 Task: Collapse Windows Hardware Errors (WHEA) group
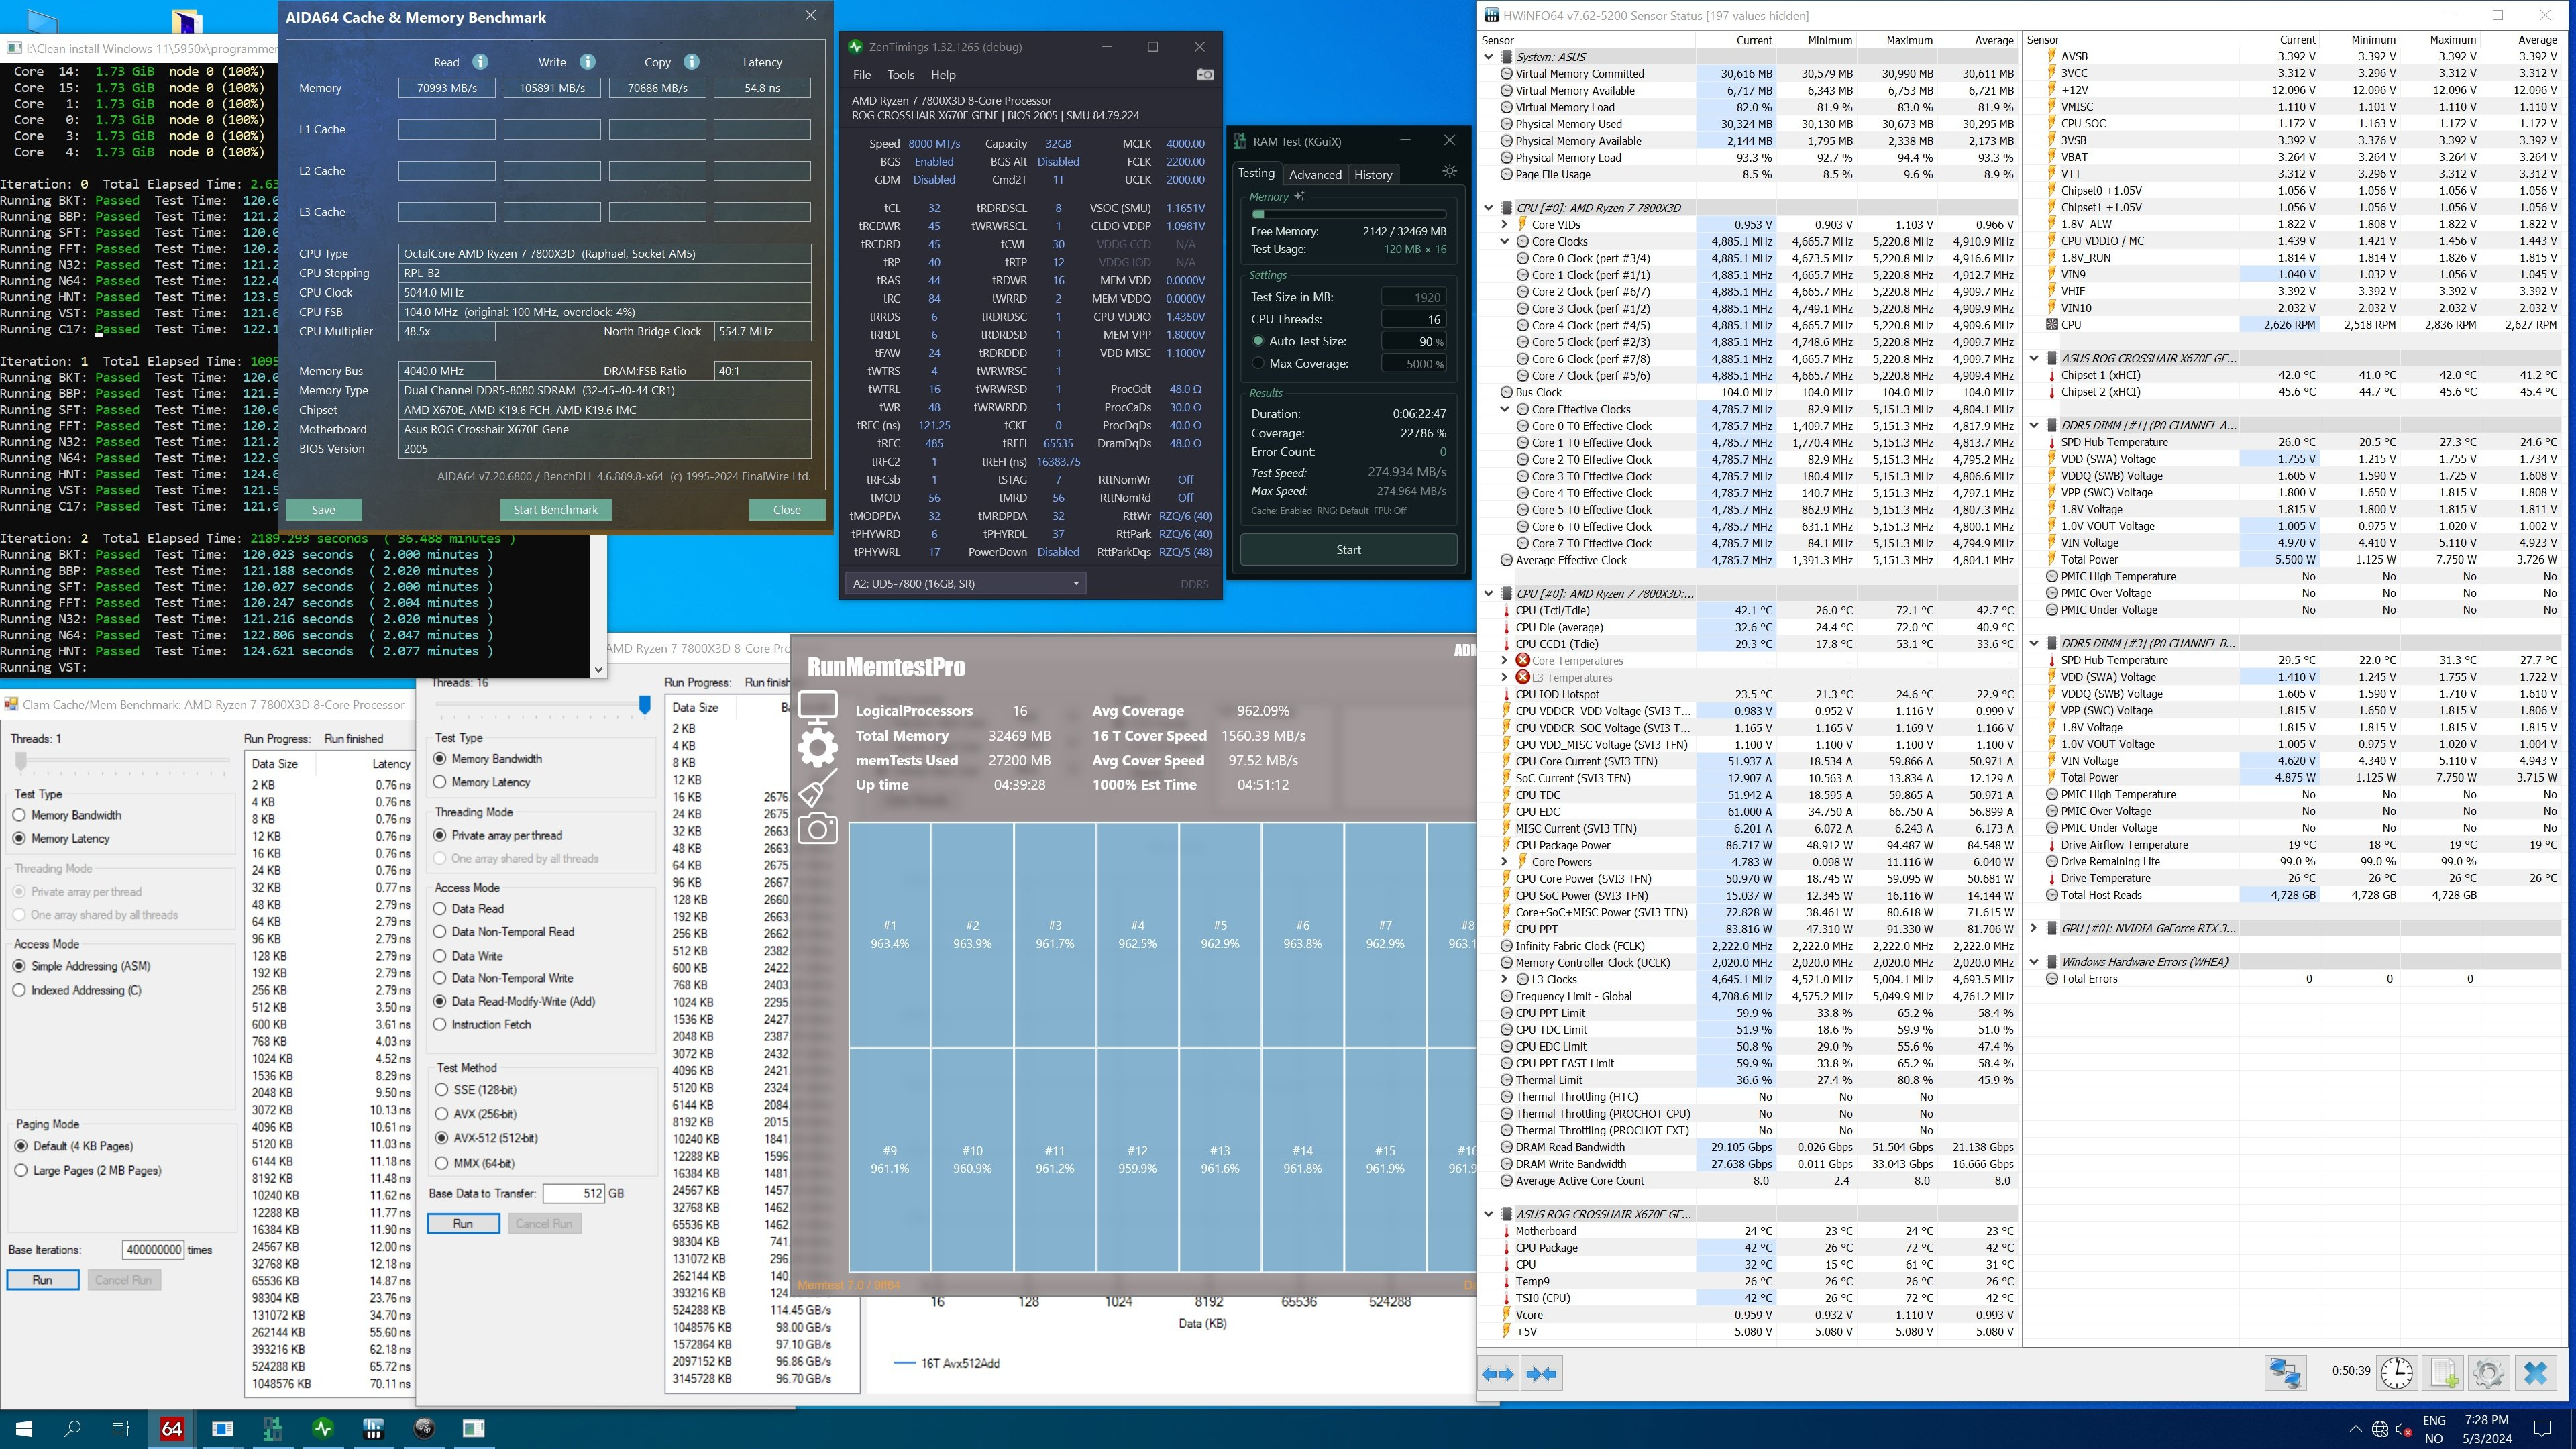point(2034,962)
